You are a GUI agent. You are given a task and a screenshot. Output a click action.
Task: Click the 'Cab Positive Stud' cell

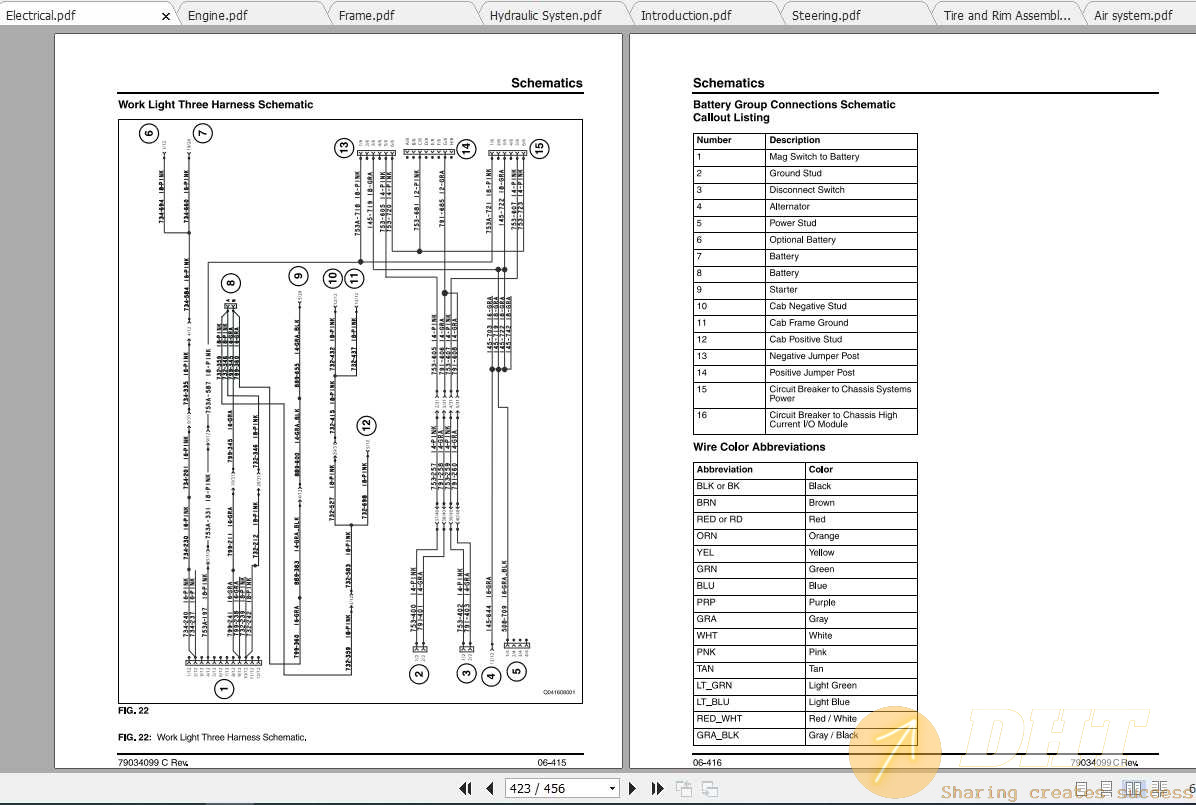click(x=841, y=340)
